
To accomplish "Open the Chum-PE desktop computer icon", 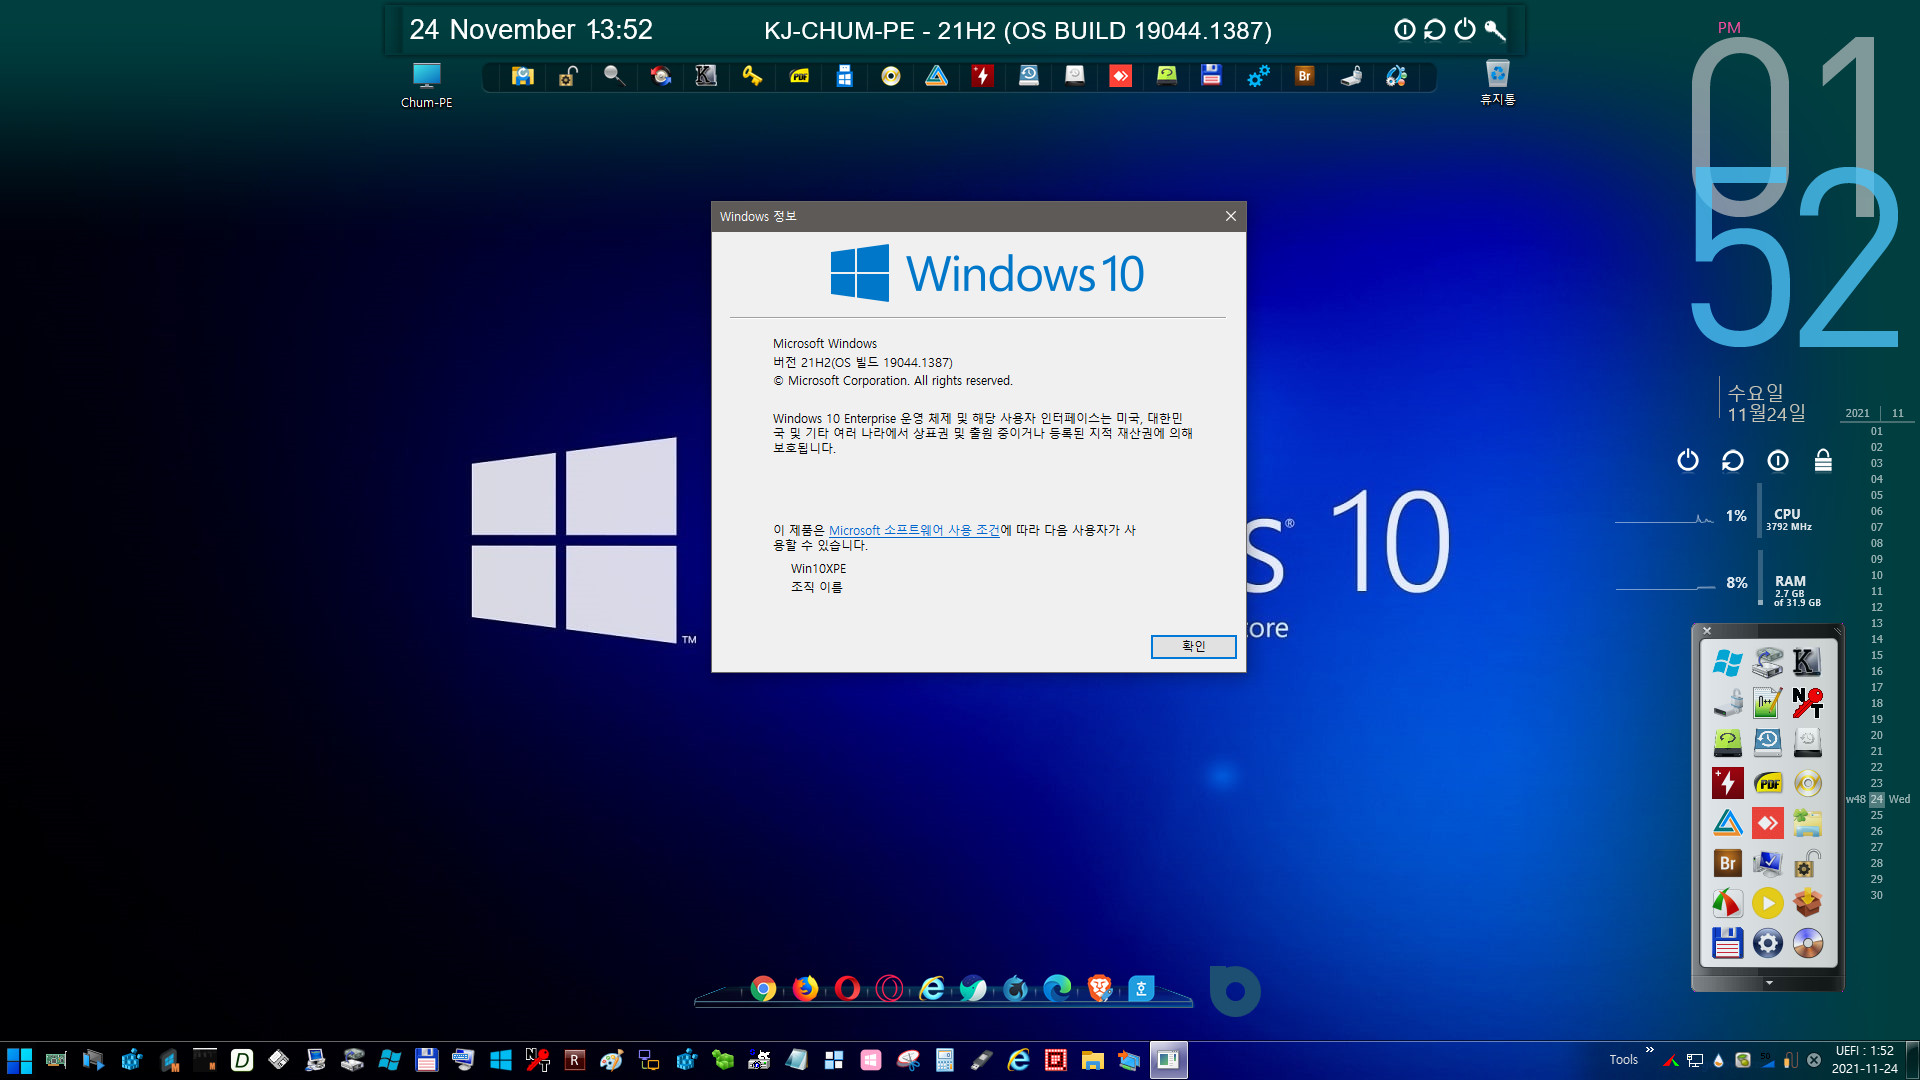I will click(426, 85).
